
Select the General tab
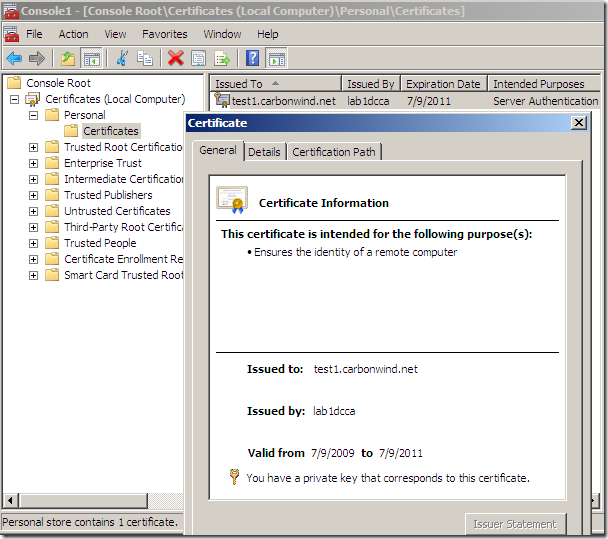click(218, 150)
